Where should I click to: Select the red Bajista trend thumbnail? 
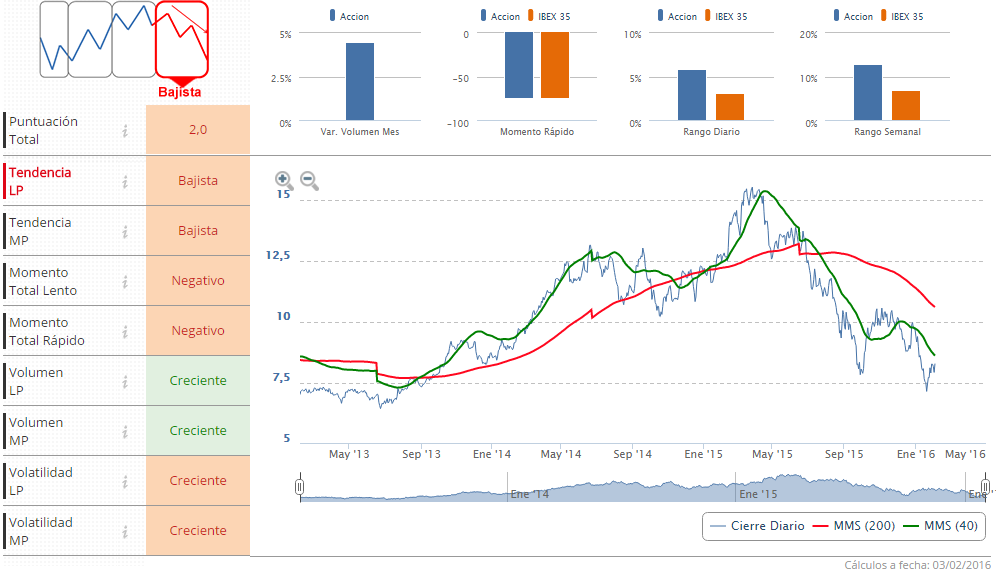click(181, 40)
